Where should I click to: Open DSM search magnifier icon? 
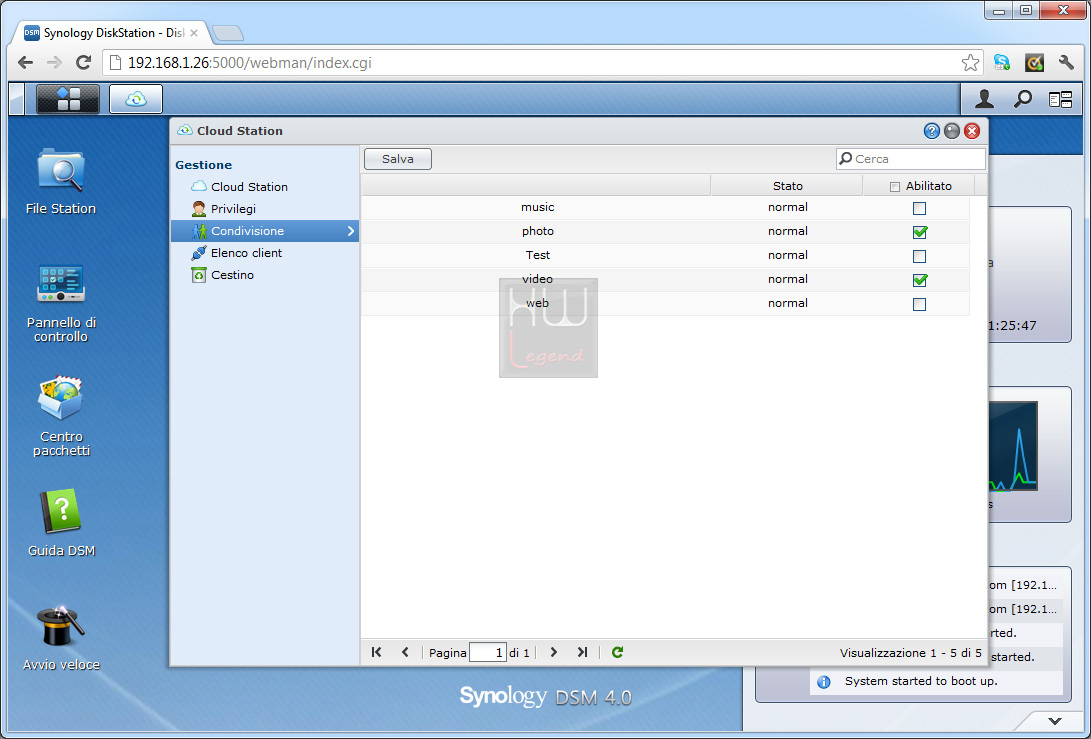[1022, 99]
